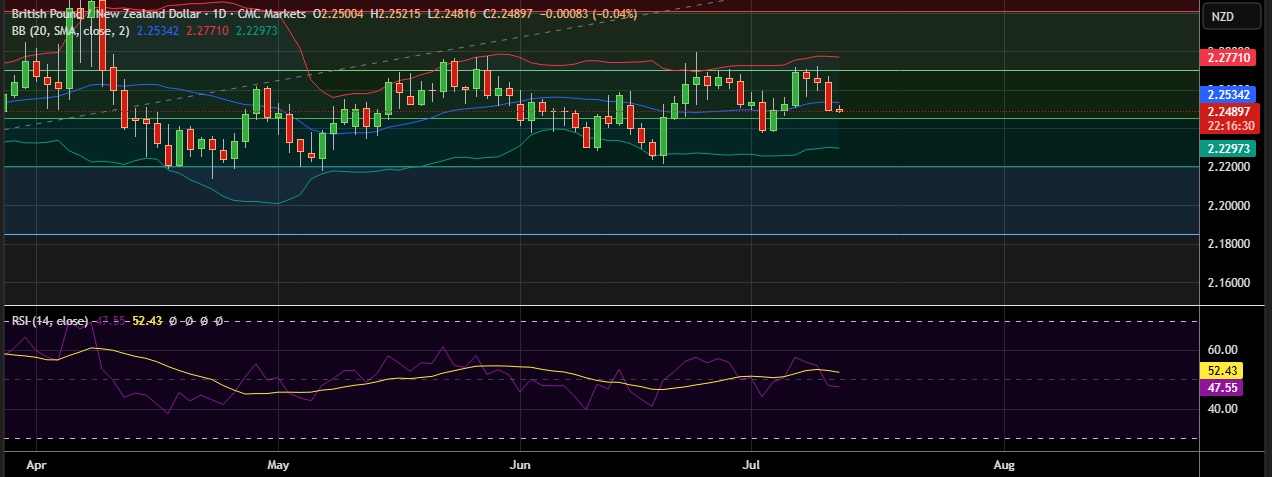The width and height of the screenshot is (1272, 477).
Task: Click the Apr label on the time axis
Action: coord(37,465)
